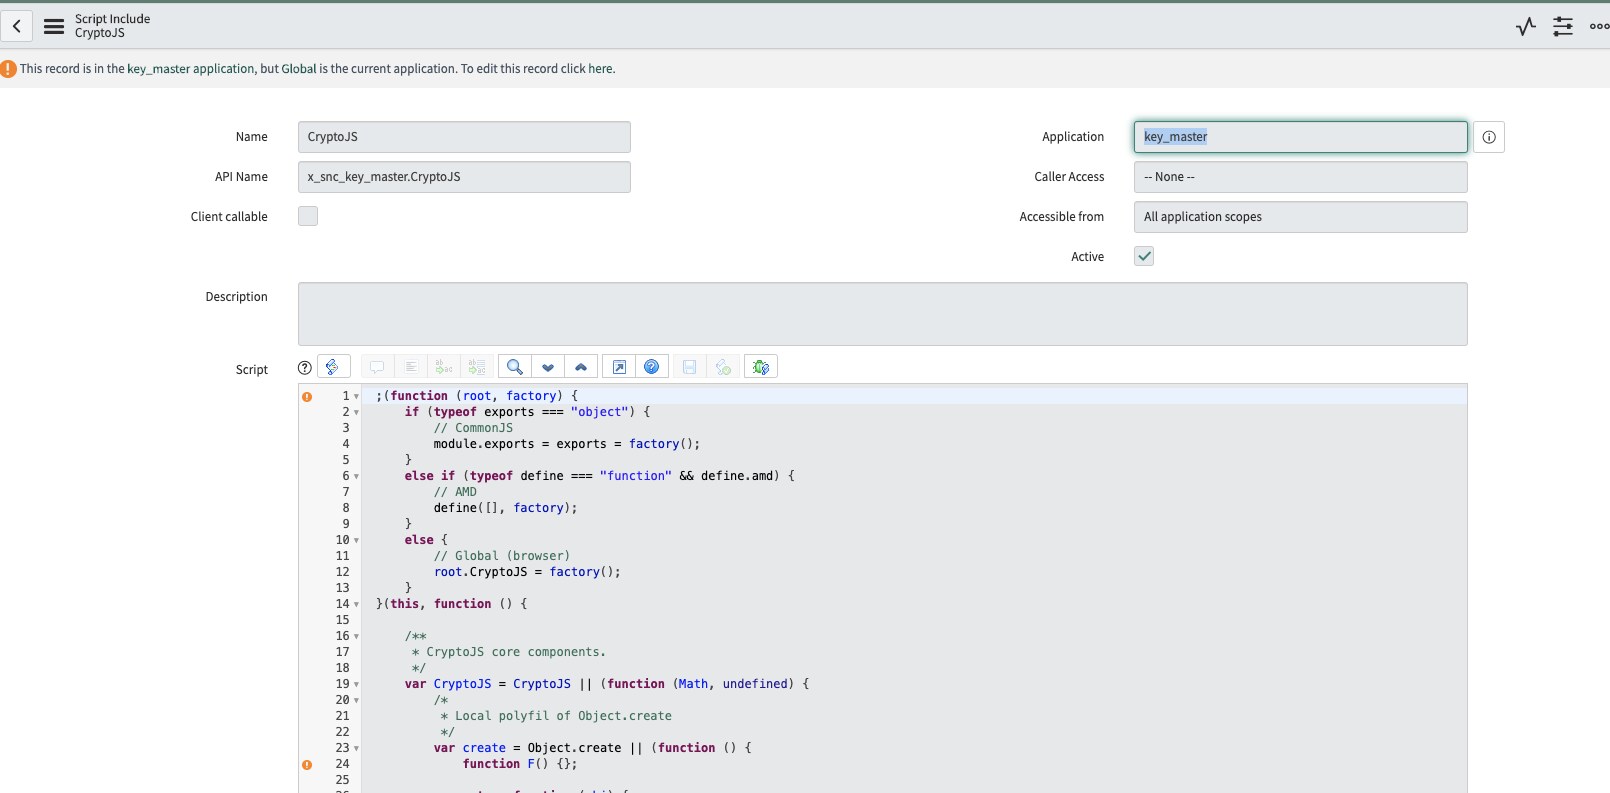Collapse code fold at line 16
Image resolution: width=1610 pixels, height=793 pixels.
coord(356,636)
